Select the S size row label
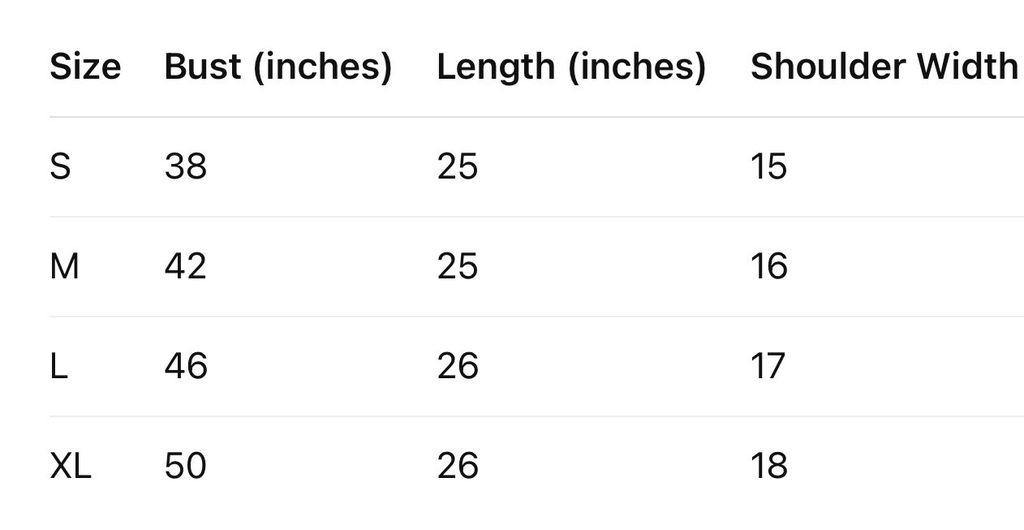Image resolution: width=1024 pixels, height=530 pixels. [x=60, y=166]
